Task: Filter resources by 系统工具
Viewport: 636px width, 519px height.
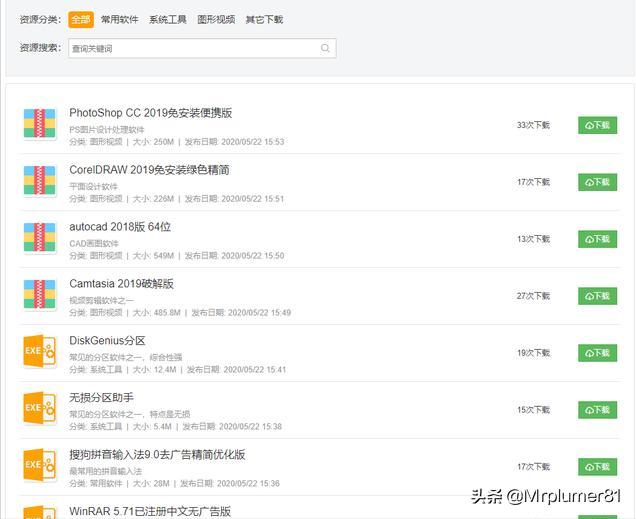Action: (x=168, y=19)
